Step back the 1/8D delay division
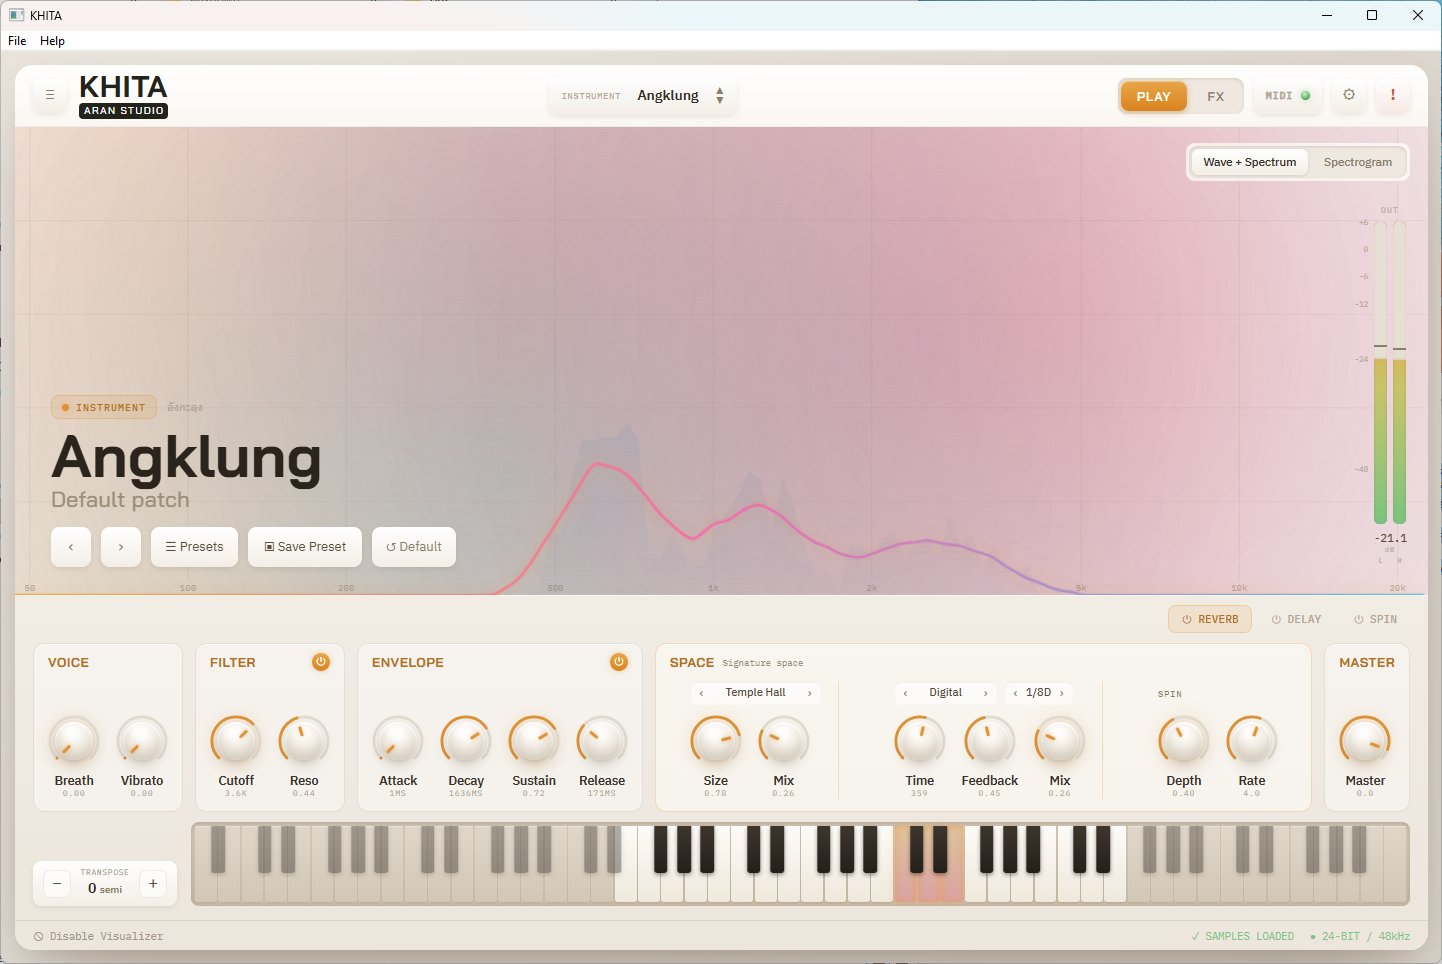Screen dimensions: 1442x964 pos(1015,693)
